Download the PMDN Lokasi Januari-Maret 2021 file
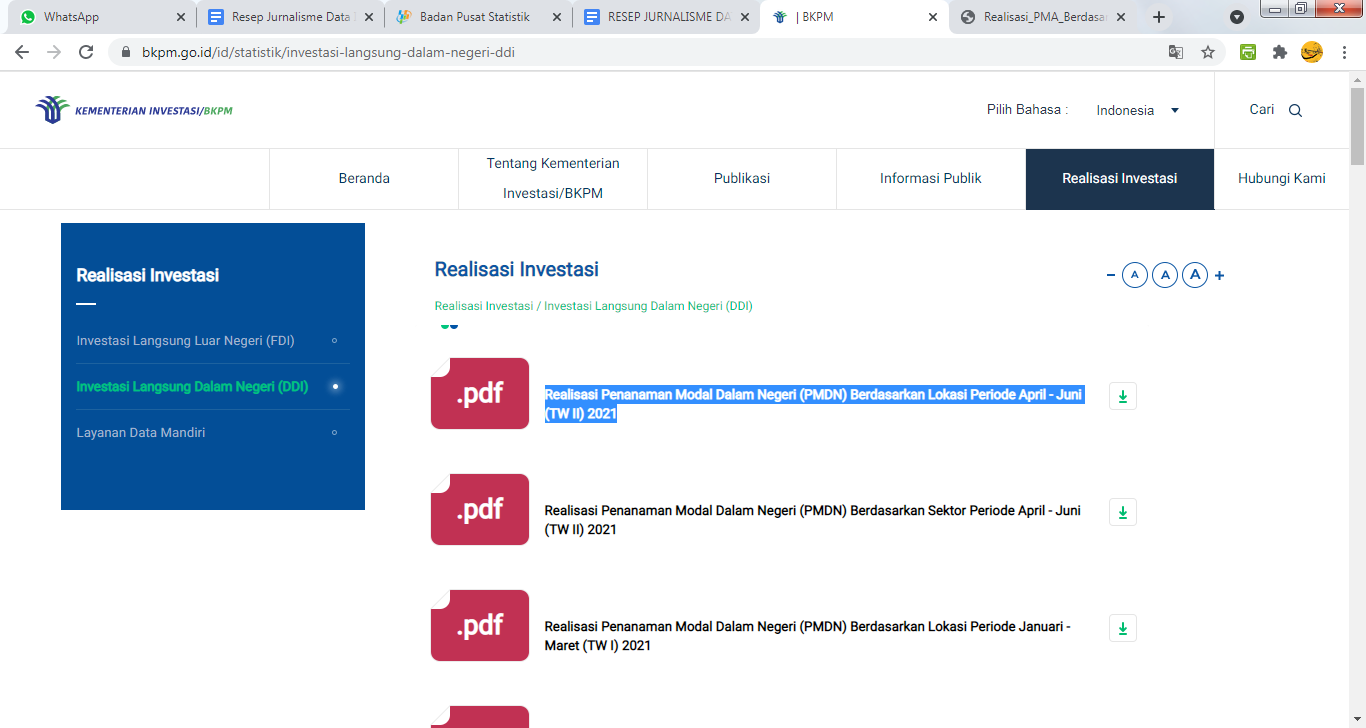The image size is (1366, 728). [1122, 629]
